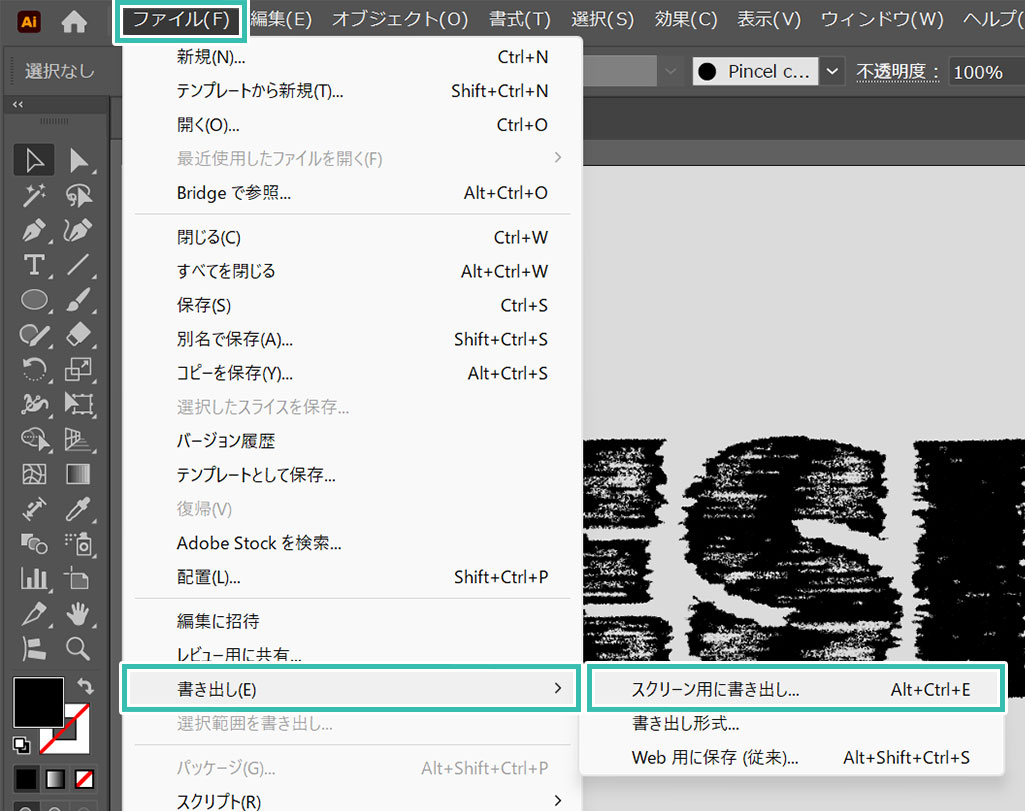Click the black fill color swatch

[x=38, y=702]
